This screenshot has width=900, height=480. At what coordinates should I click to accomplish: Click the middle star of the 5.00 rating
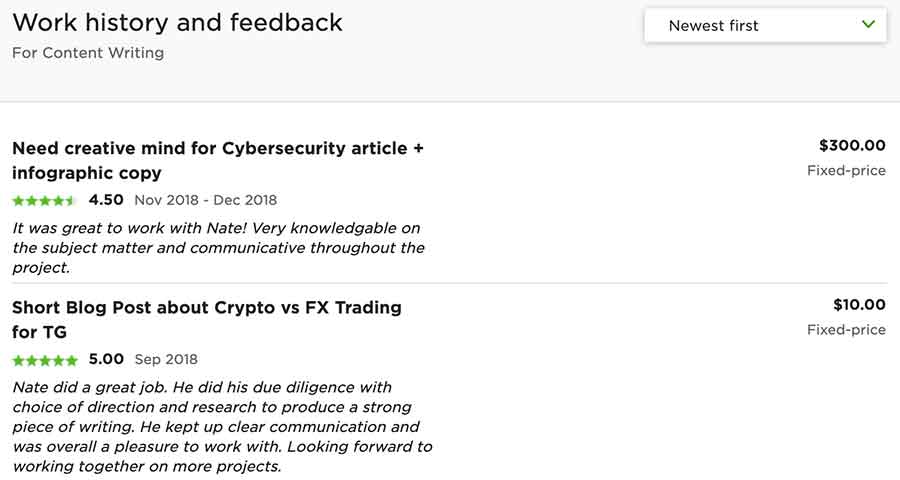point(45,360)
